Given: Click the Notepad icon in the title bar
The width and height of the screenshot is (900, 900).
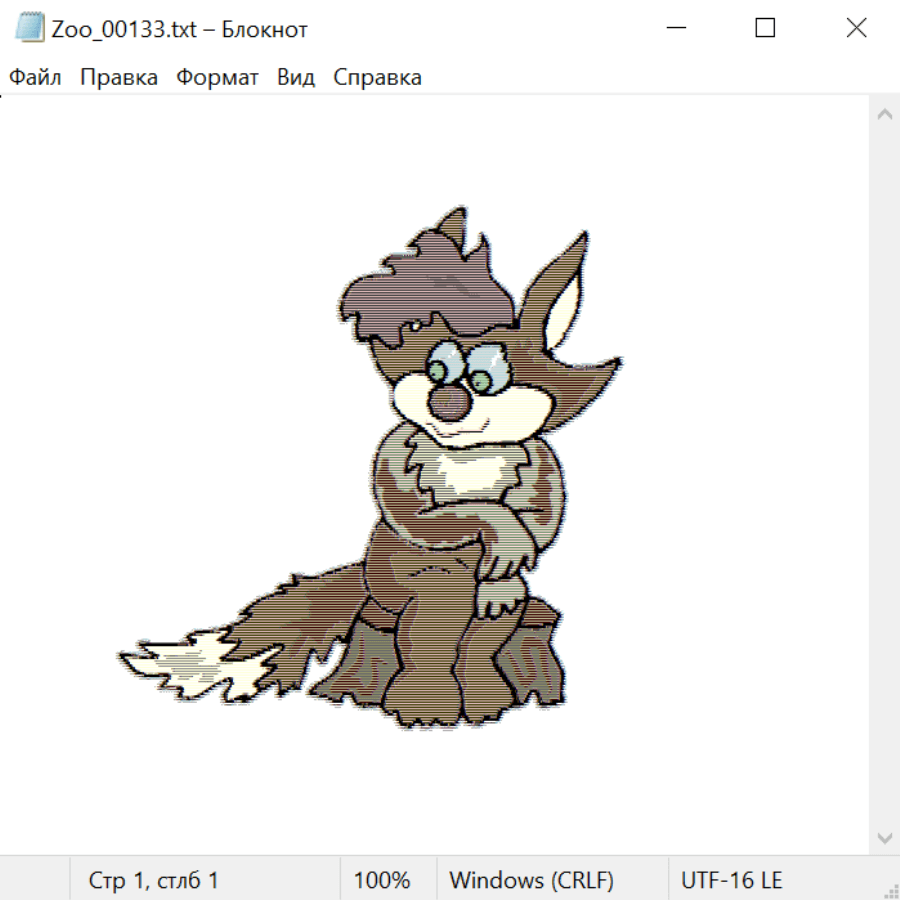Looking at the screenshot, I should point(29,28).
